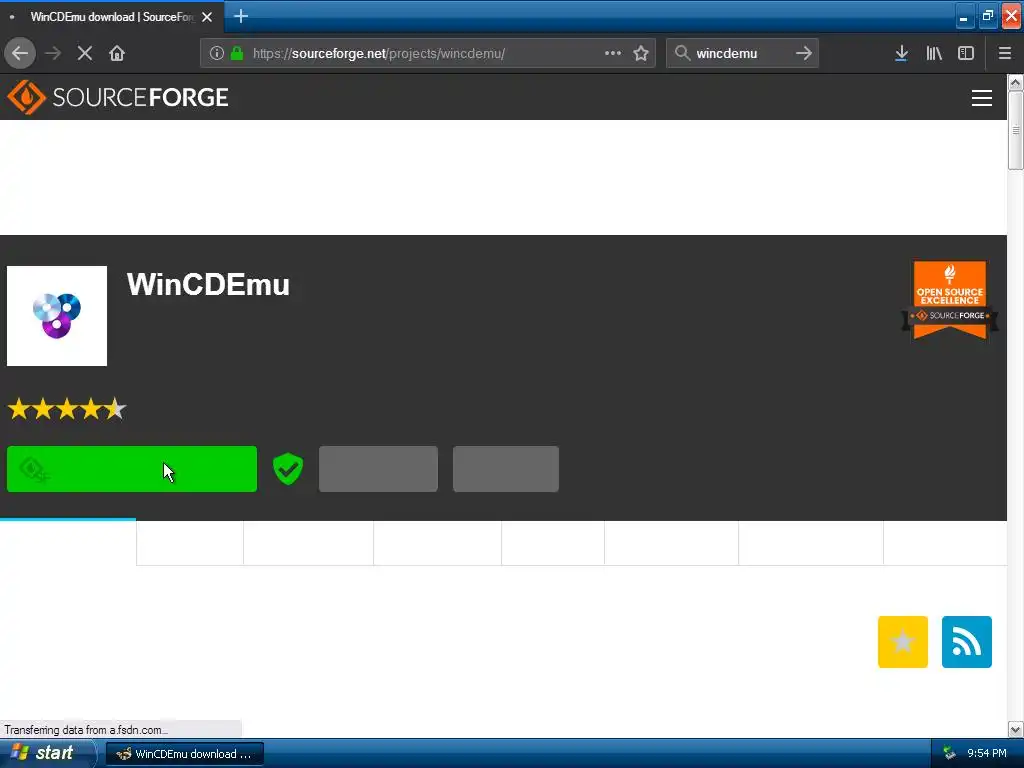Click the five-star rating of WinCDEmu
1024x768 pixels.
67,409
